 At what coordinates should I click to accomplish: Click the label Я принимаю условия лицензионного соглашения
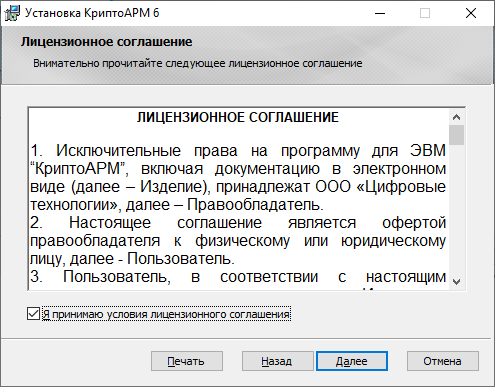click(166, 314)
